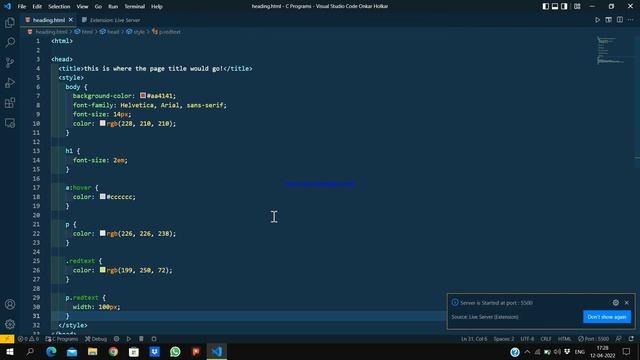Click the Ln 31, Col 6 cursor position
Image resolution: width=640 pixels, height=360 pixels.
click(474, 339)
